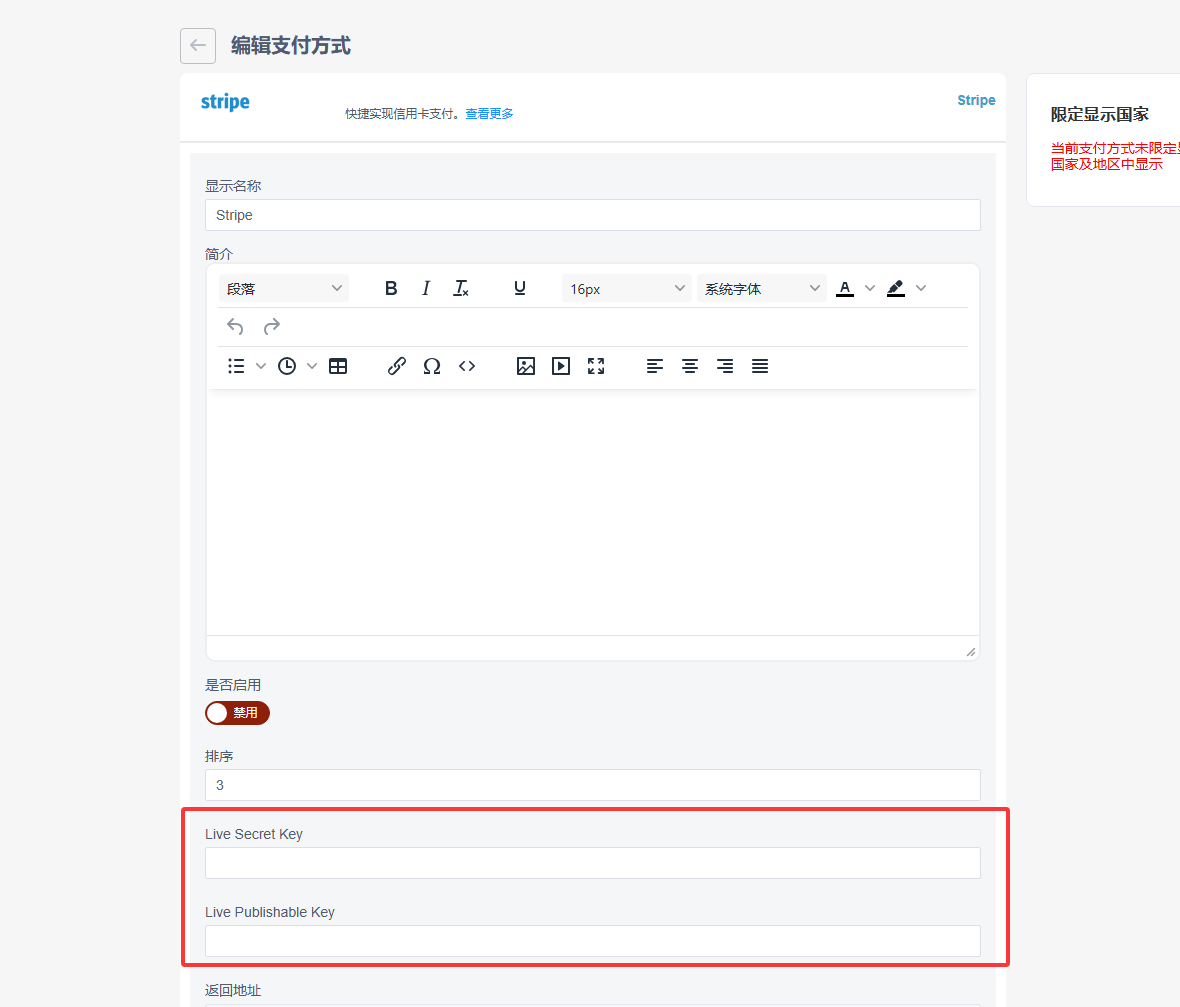
Task: Click the Live Secret Key input field
Action: click(592, 863)
